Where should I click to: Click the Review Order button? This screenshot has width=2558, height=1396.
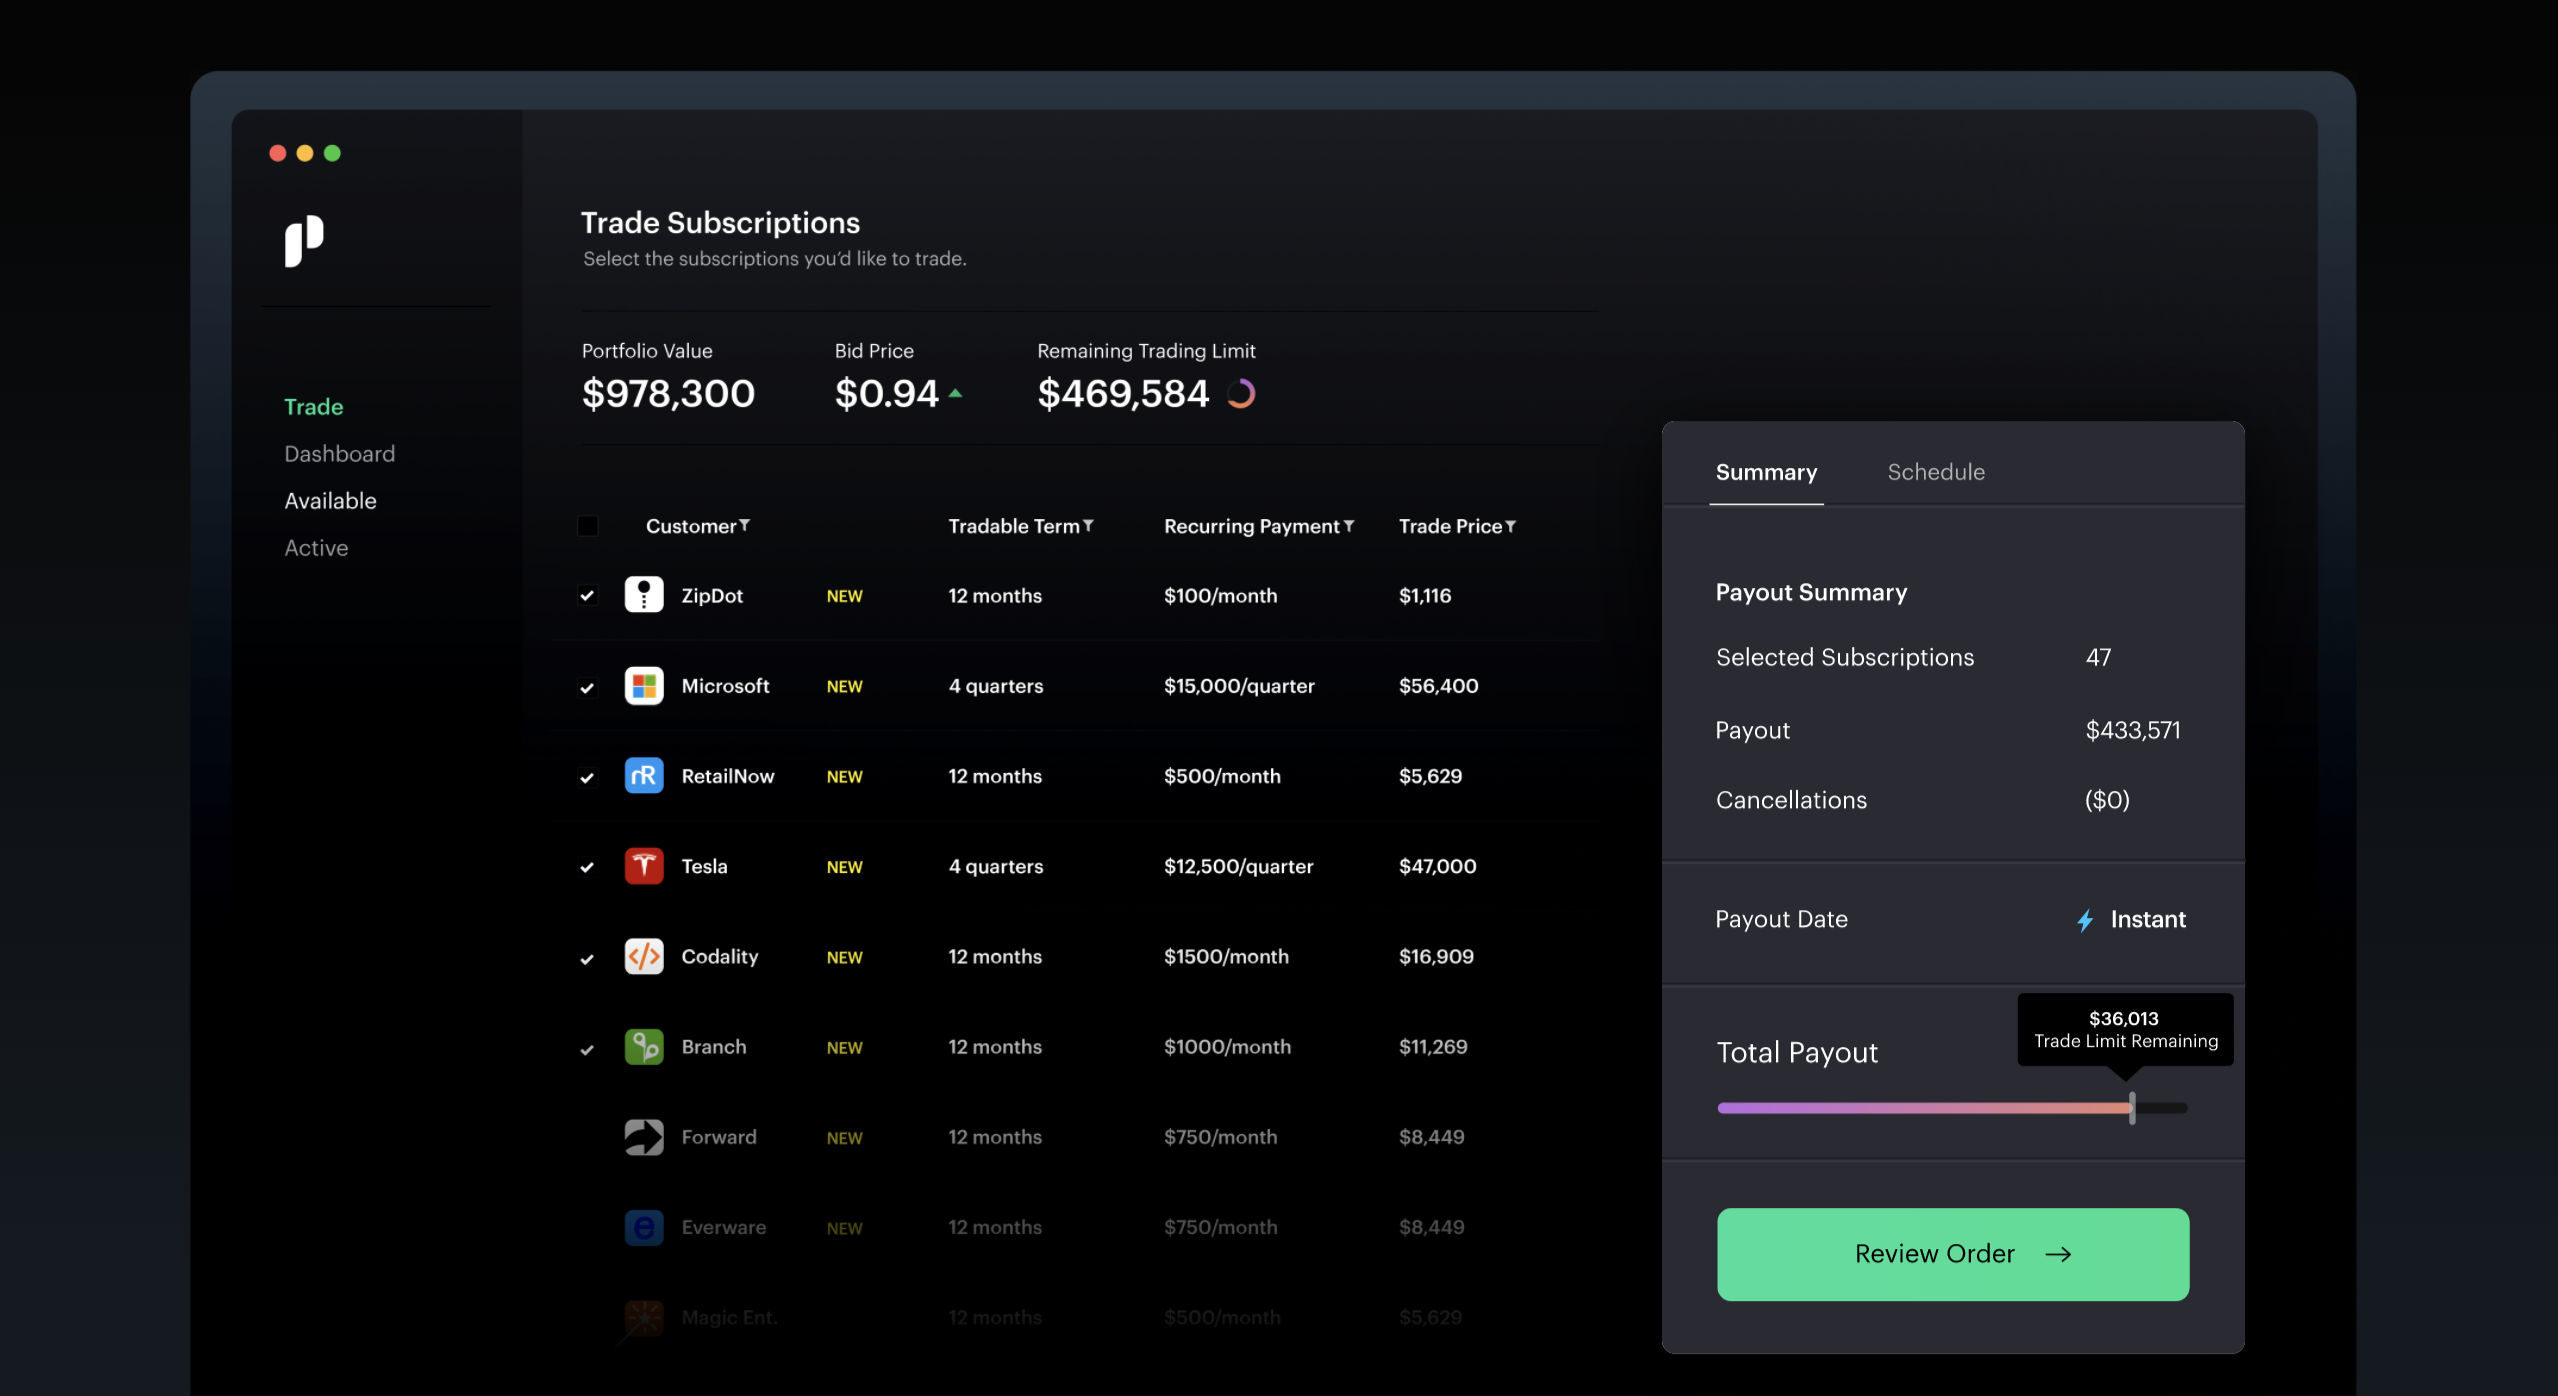(1953, 1254)
